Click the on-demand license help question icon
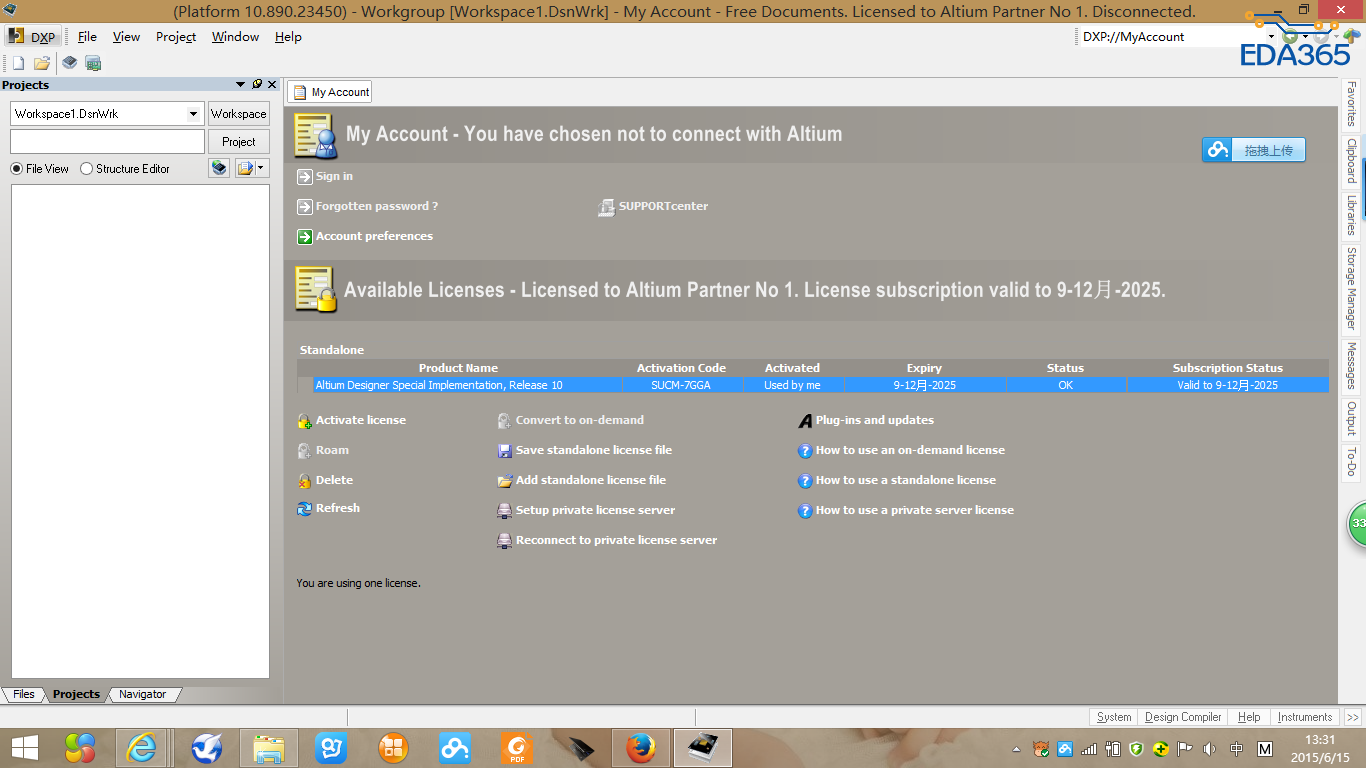1366x768 pixels. coord(805,451)
